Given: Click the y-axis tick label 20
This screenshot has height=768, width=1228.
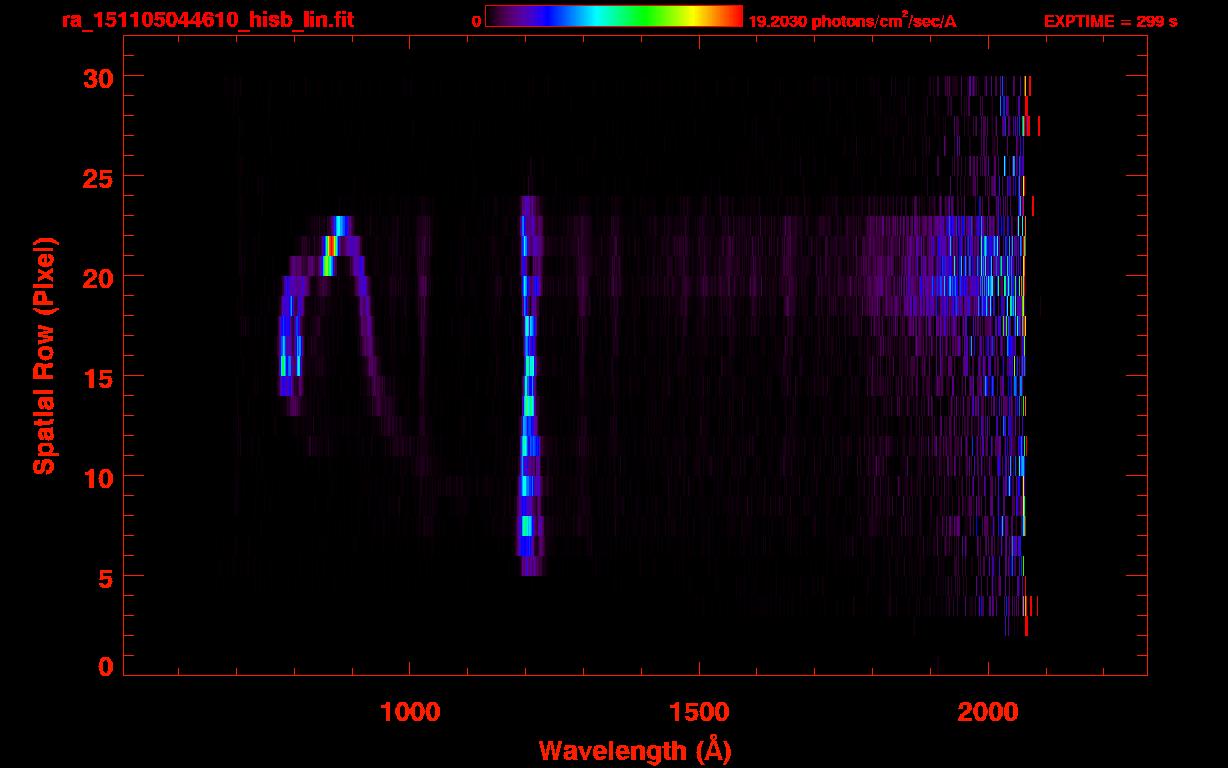Looking at the screenshot, I should pyautogui.click(x=96, y=277).
